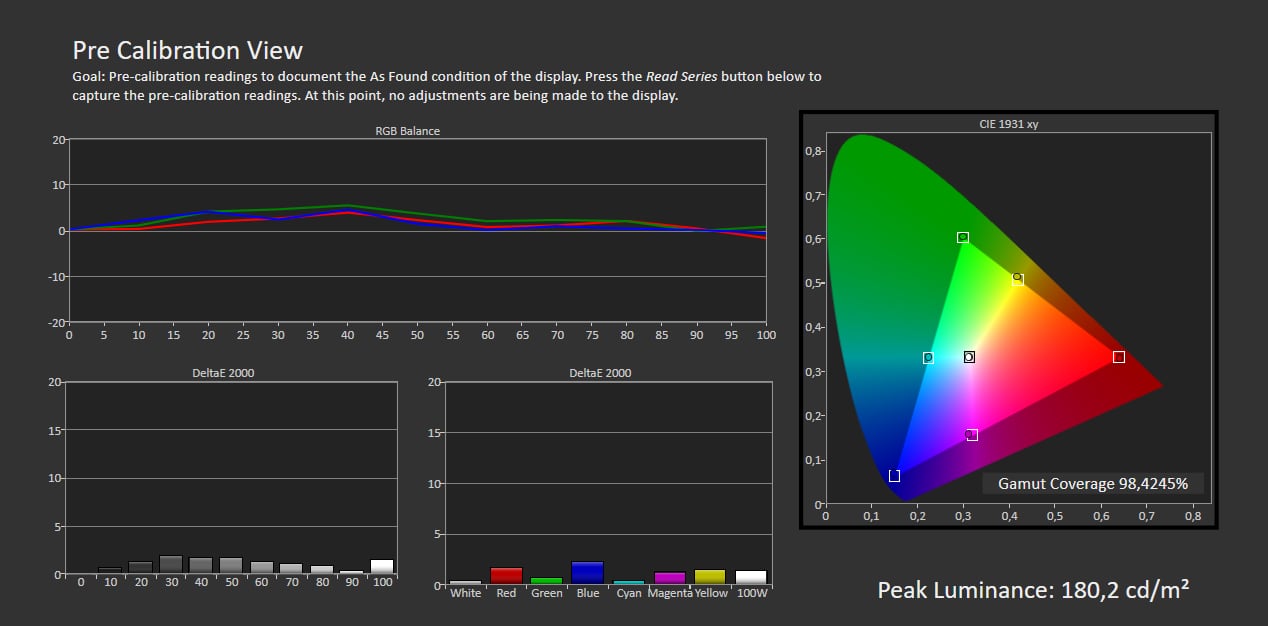Click the Yellow bar in color DeltaE chart

tap(710, 577)
